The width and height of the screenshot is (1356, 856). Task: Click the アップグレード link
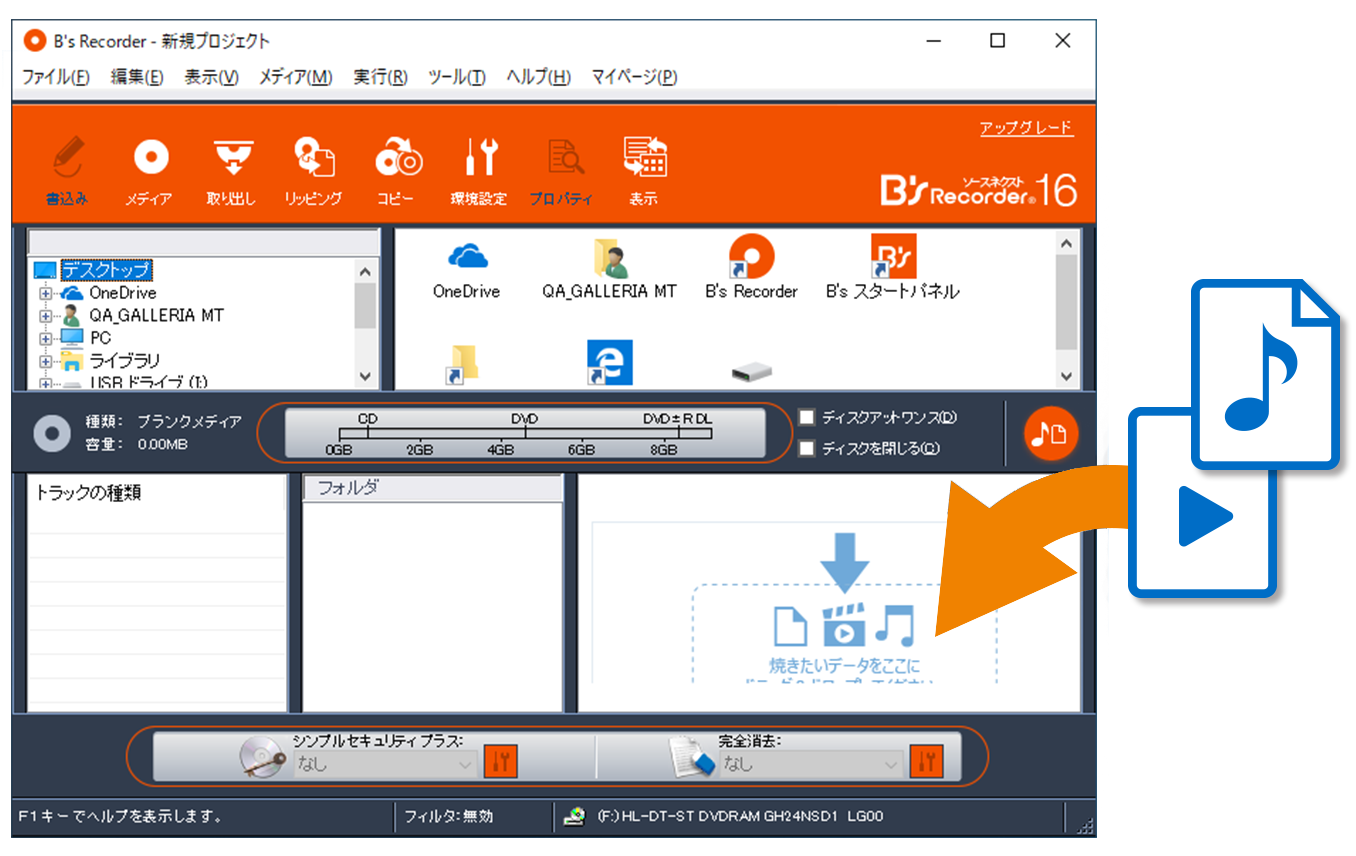[1026, 128]
